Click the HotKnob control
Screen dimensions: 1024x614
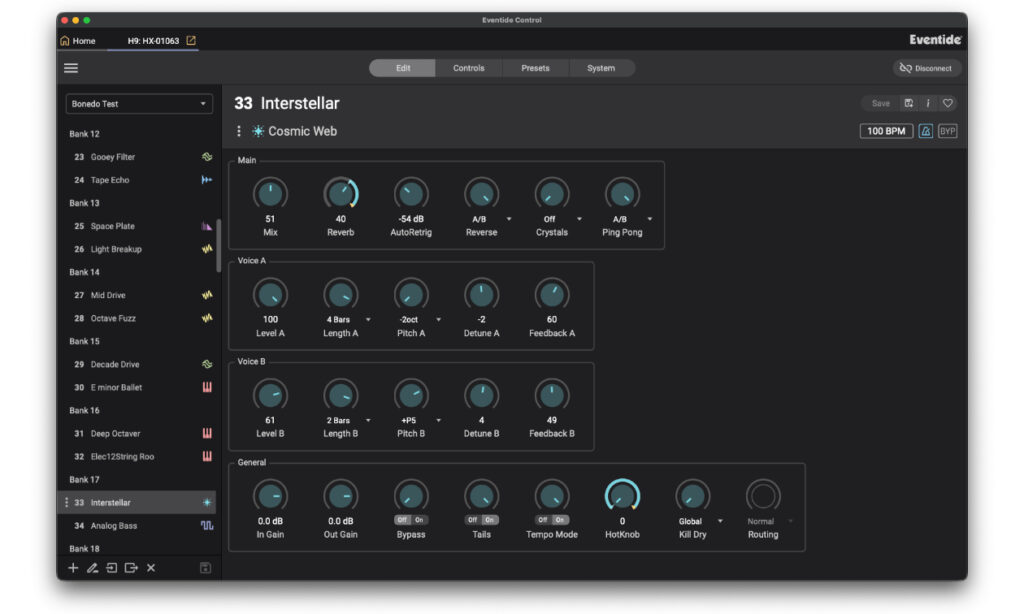point(622,496)
